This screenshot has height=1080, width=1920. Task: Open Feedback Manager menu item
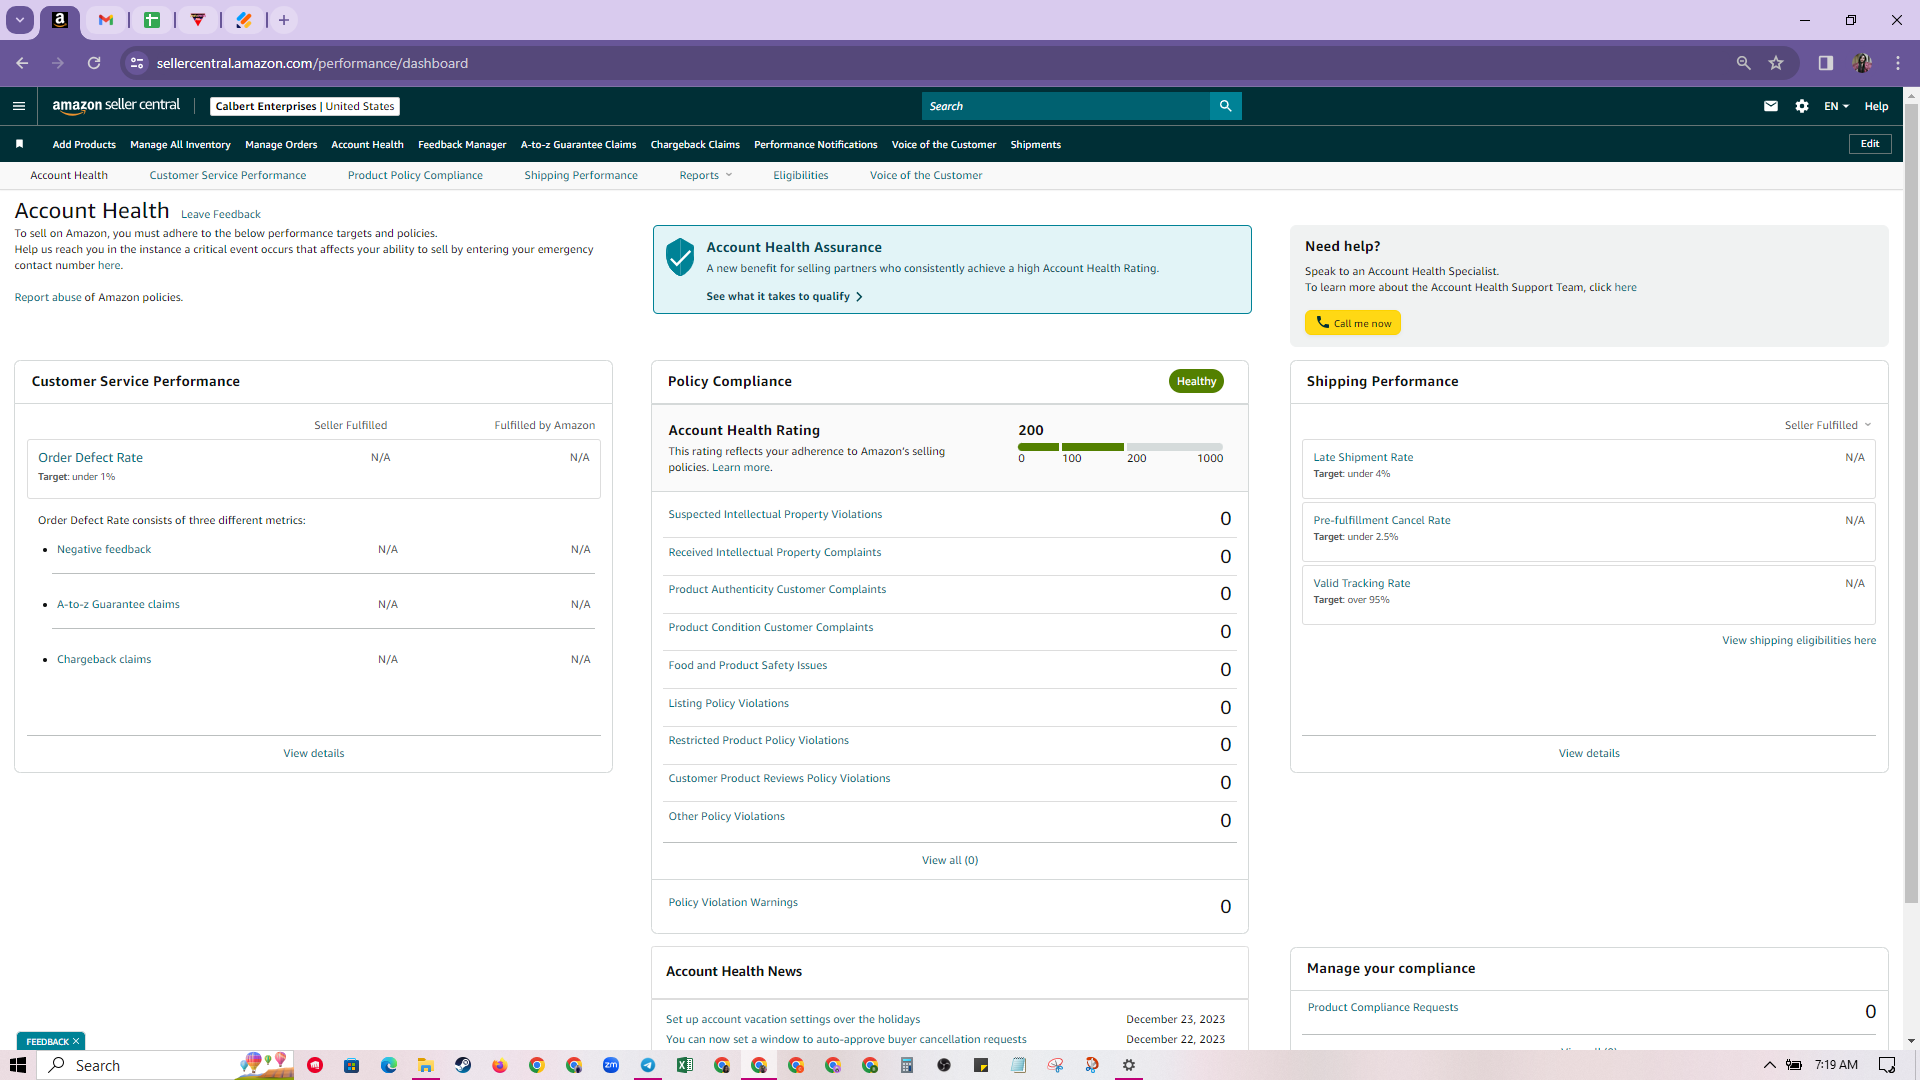[x=462, y=145]
